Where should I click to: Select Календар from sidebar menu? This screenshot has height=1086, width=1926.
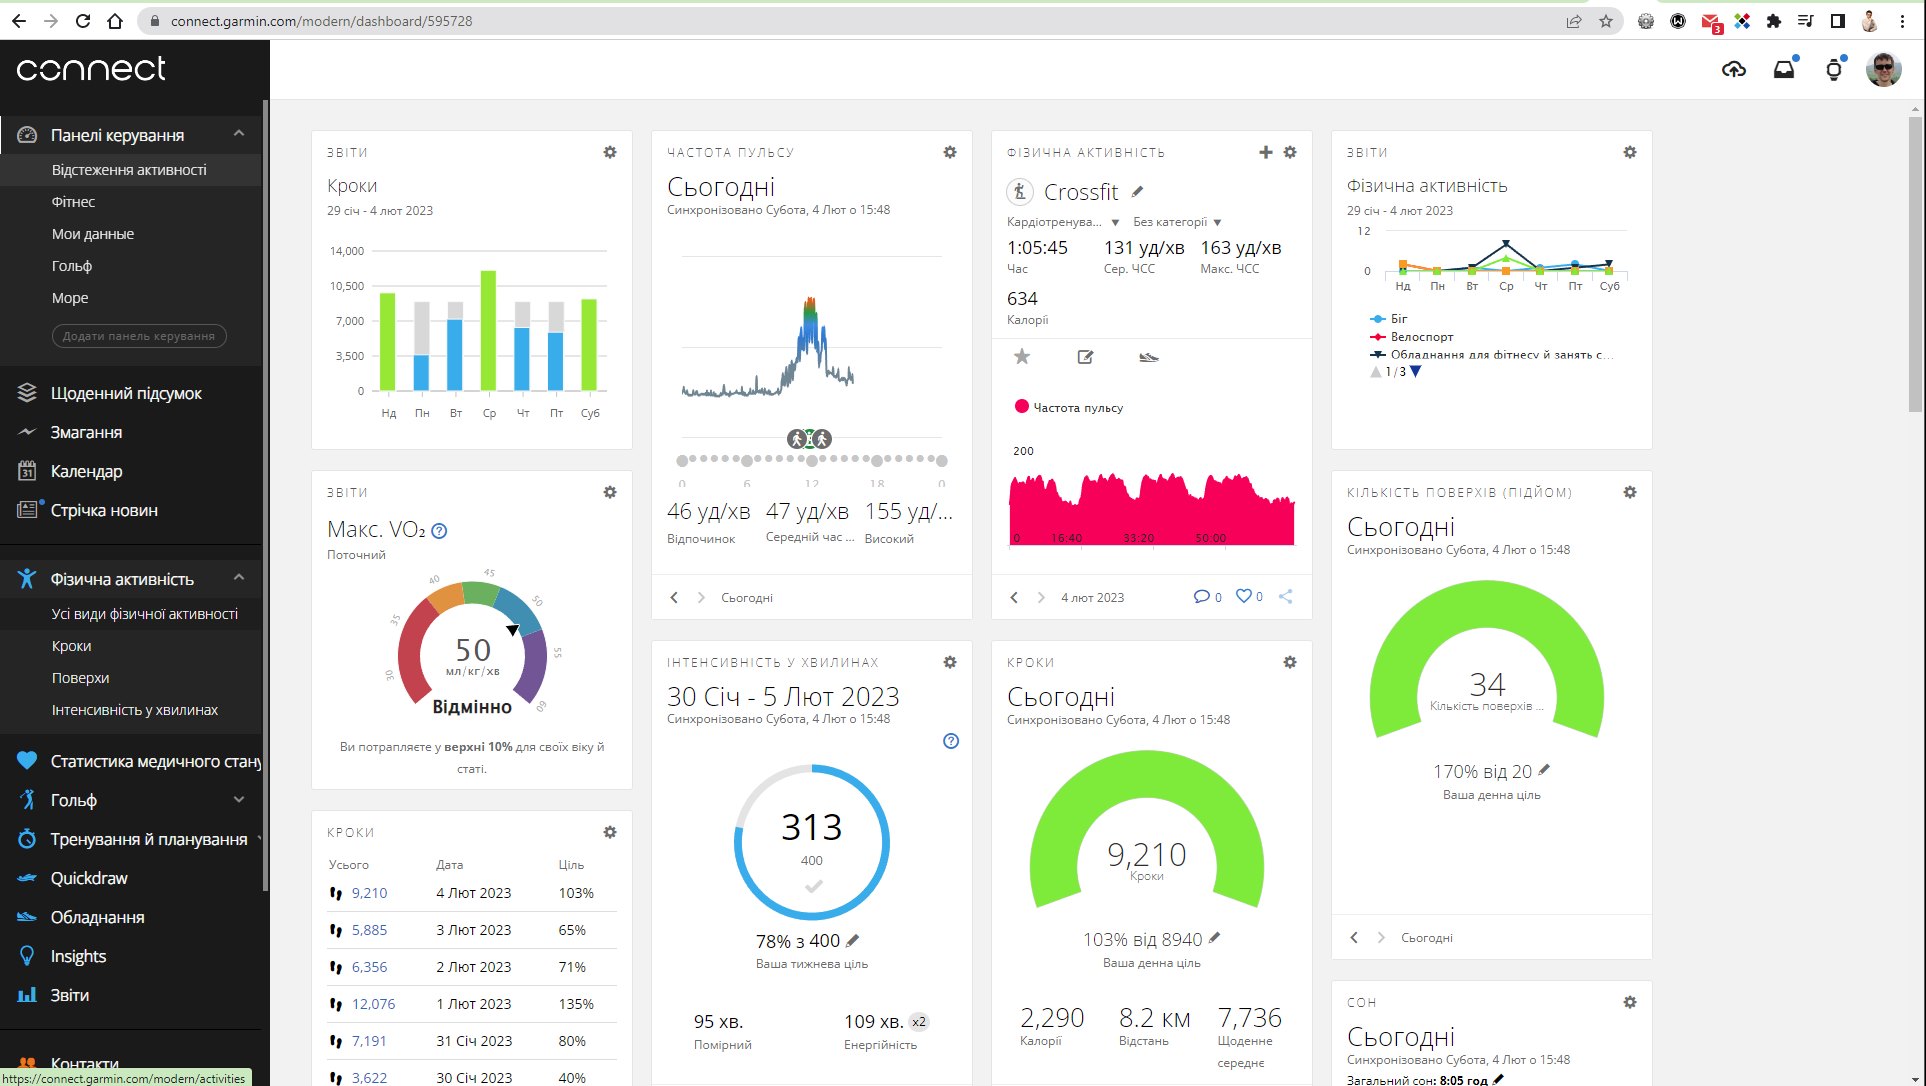pos(86,471)
